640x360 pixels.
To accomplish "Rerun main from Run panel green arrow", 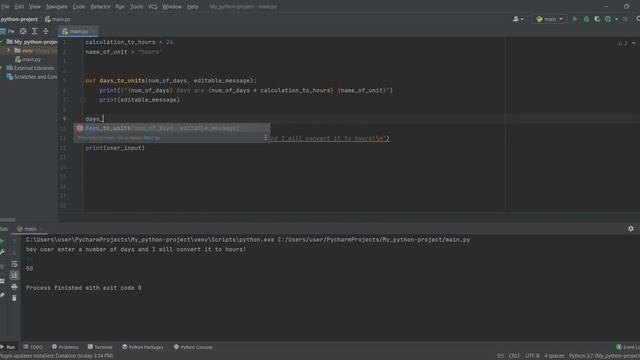I will click(2, 241).
